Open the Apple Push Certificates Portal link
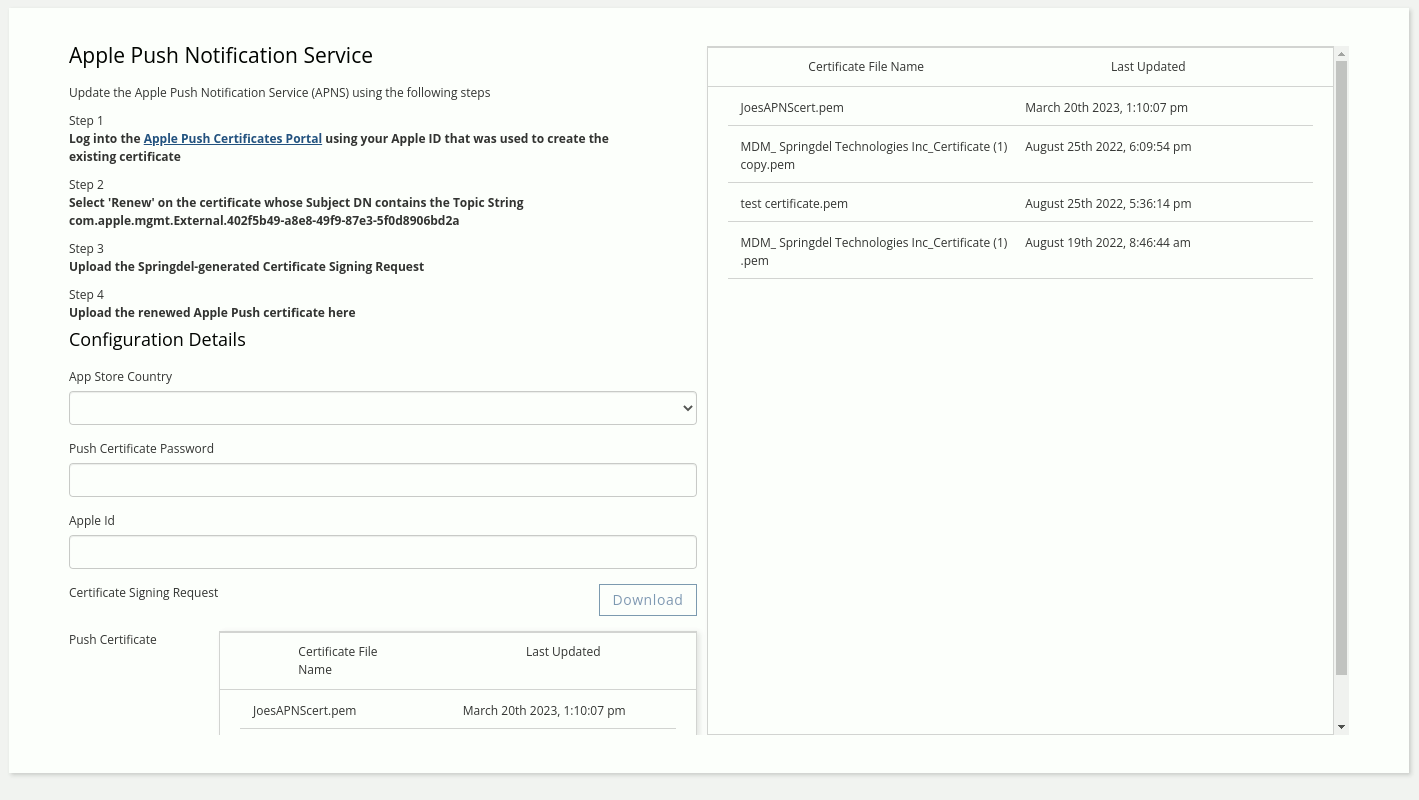 [232, 138]
